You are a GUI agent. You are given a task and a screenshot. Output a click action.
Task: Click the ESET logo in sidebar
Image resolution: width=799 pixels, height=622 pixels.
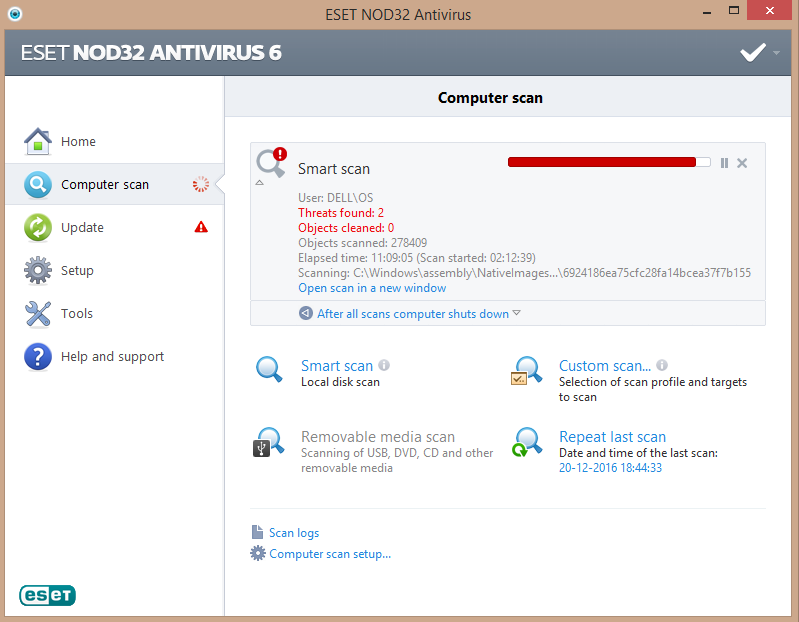coord(47,595)
